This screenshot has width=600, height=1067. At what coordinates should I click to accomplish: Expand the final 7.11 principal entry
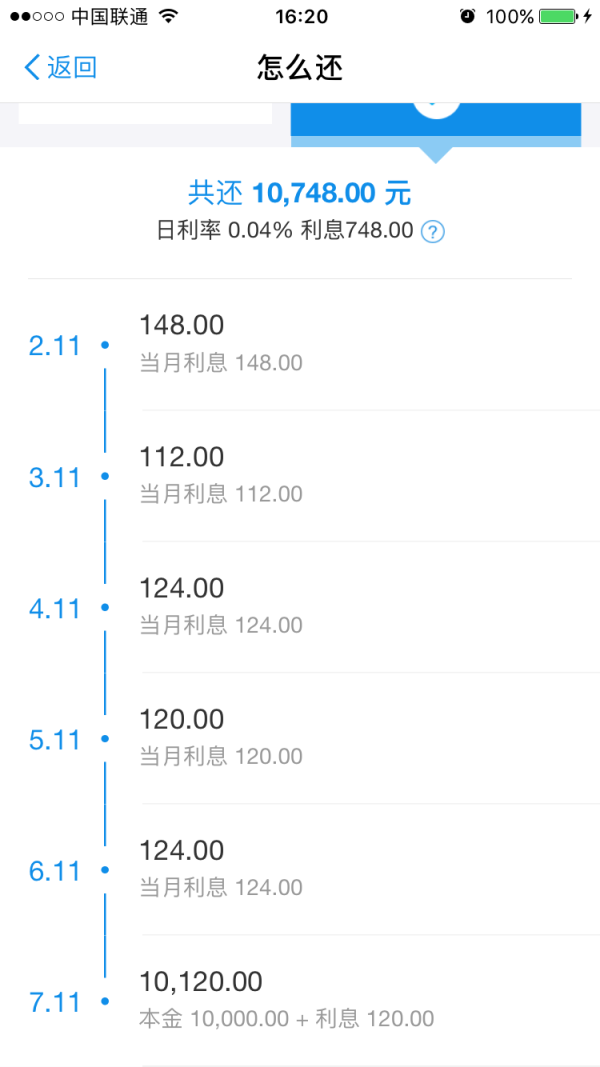tap(300, 1000)
